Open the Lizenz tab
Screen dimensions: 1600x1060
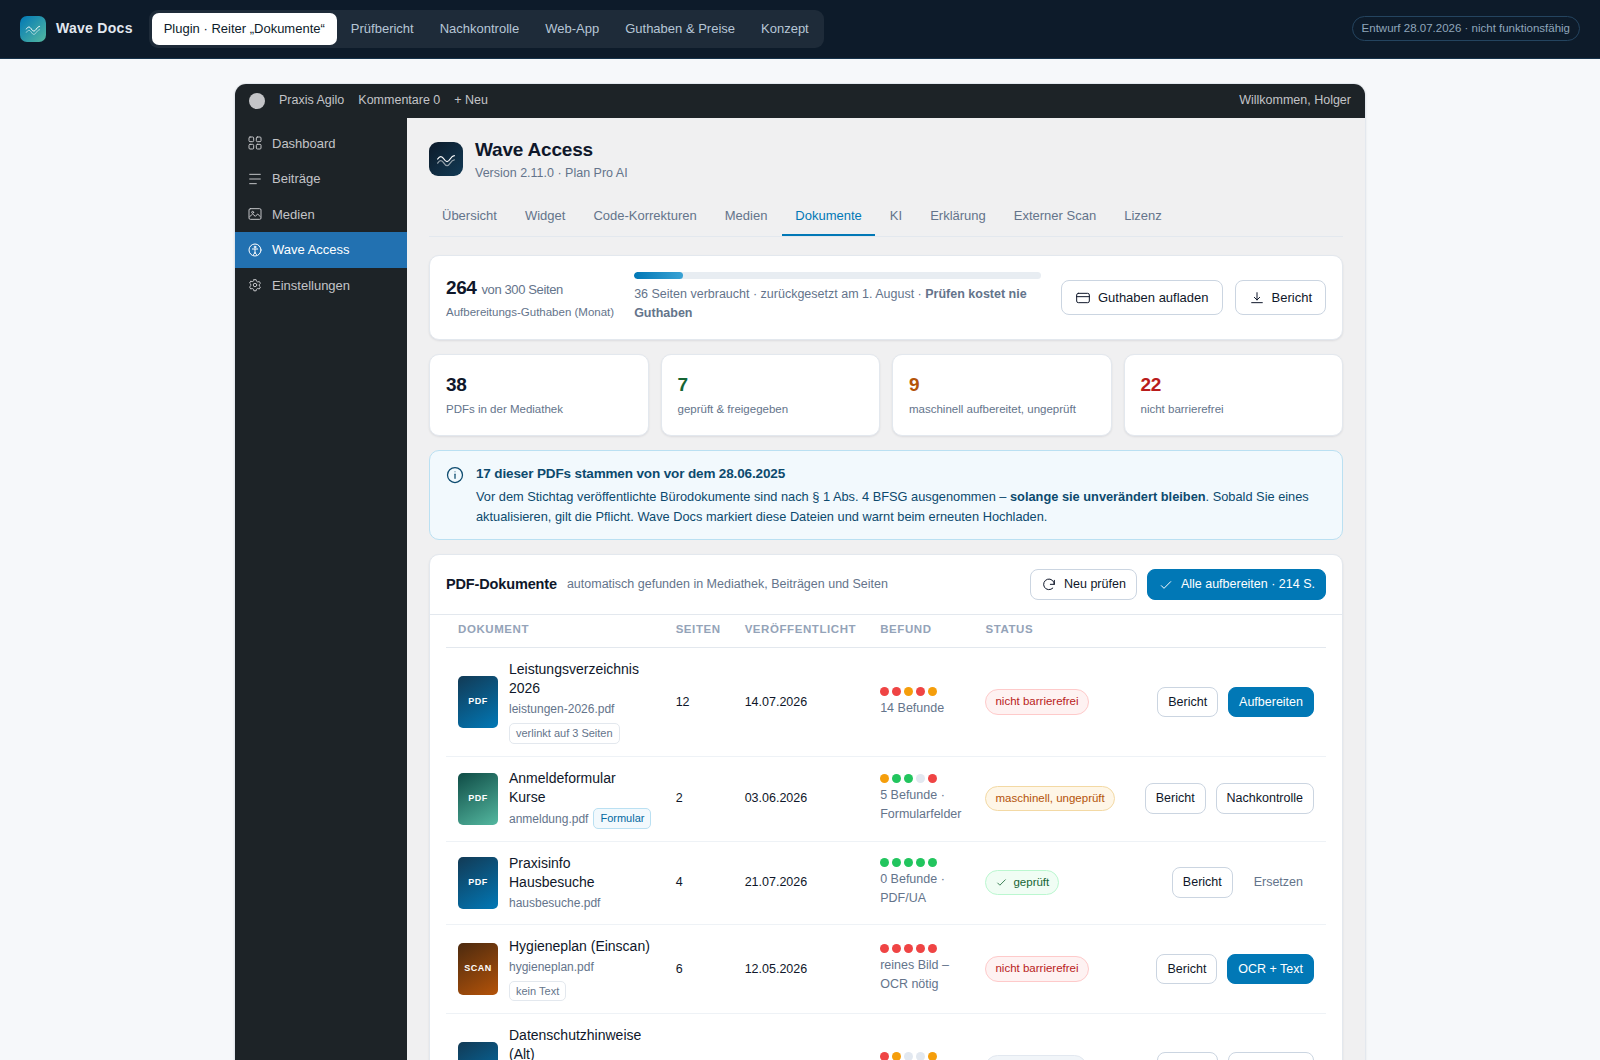[1143, 216]
